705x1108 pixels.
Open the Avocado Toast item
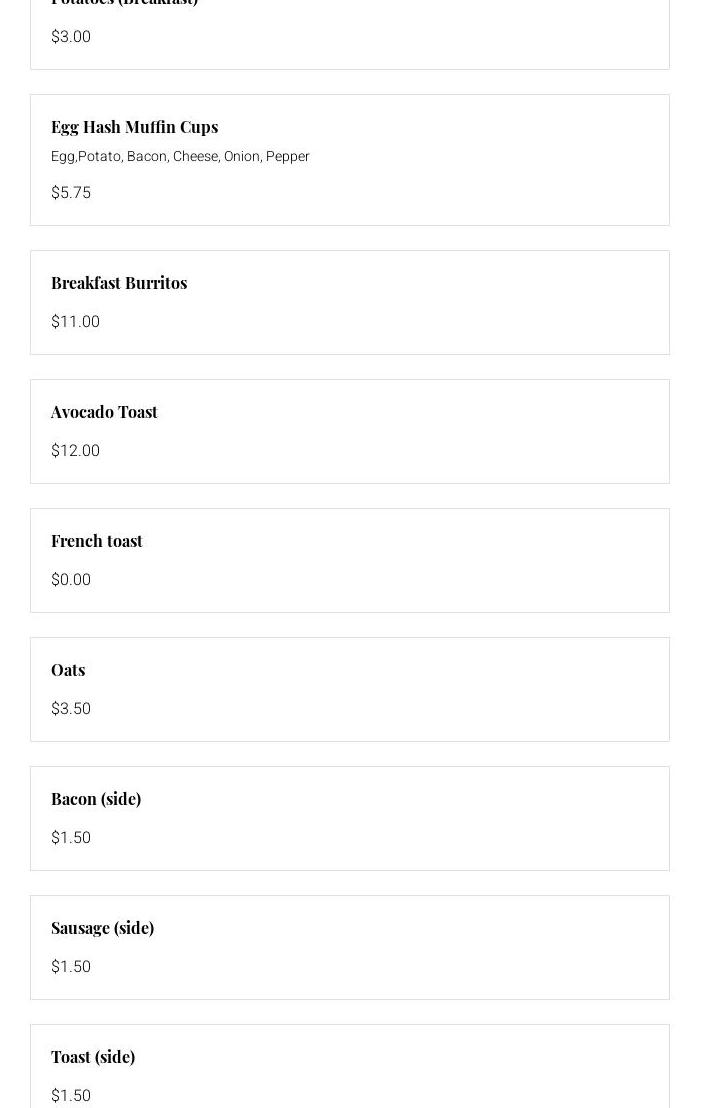pos(104,412)
